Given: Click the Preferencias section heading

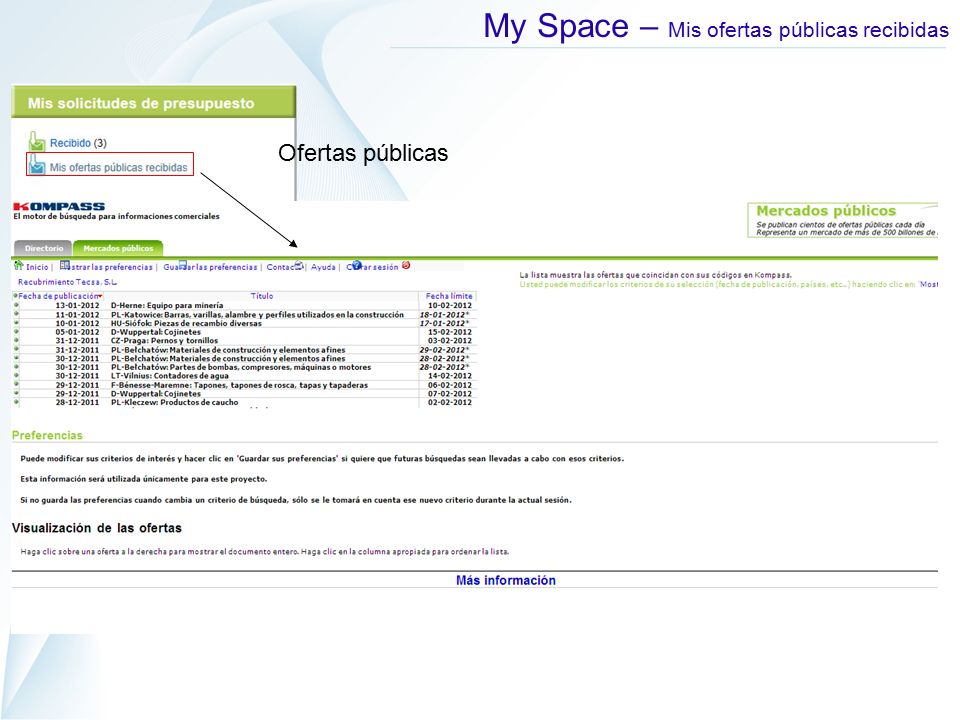Looking at the screenshot, I should 47,435.
